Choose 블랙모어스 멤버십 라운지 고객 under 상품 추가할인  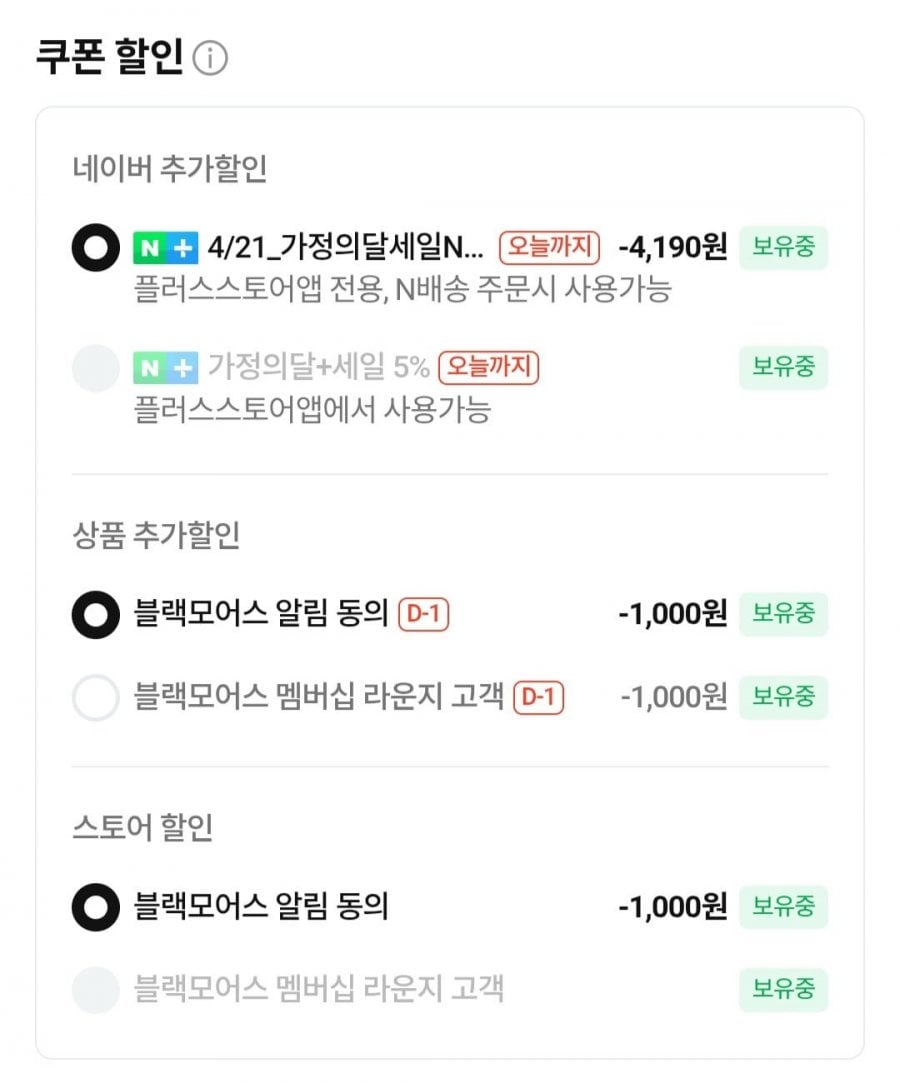96,697
